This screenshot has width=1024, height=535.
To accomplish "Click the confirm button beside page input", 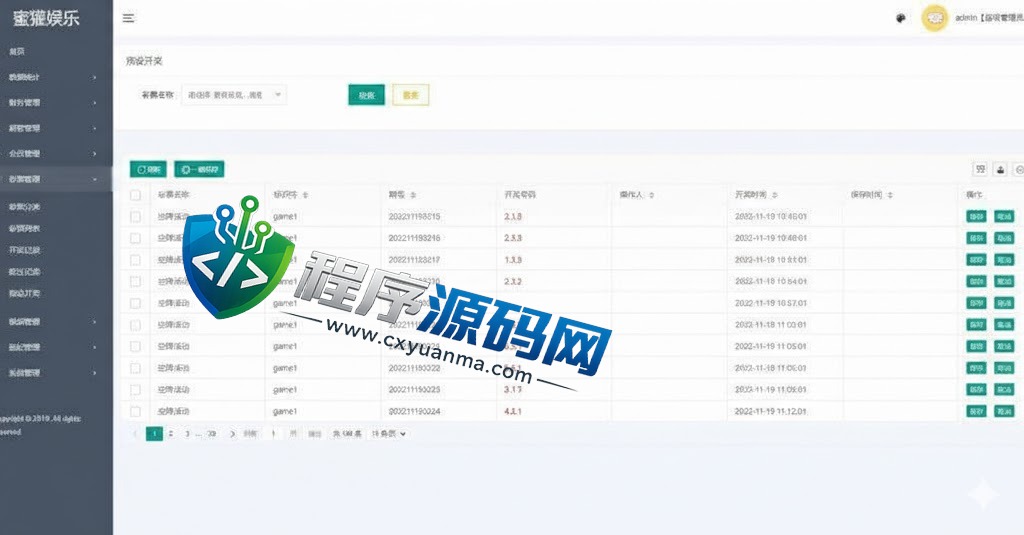I will [315, 434].
